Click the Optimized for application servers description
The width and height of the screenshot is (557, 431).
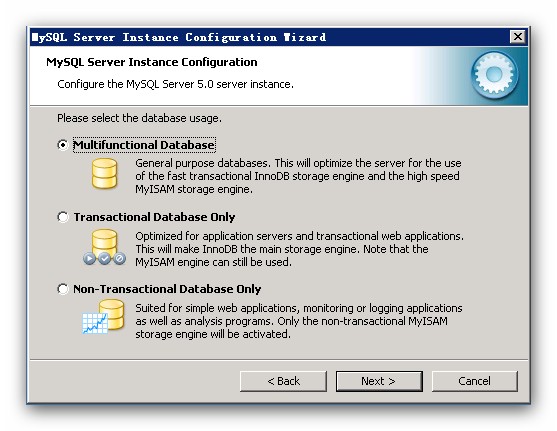(299, 249)
